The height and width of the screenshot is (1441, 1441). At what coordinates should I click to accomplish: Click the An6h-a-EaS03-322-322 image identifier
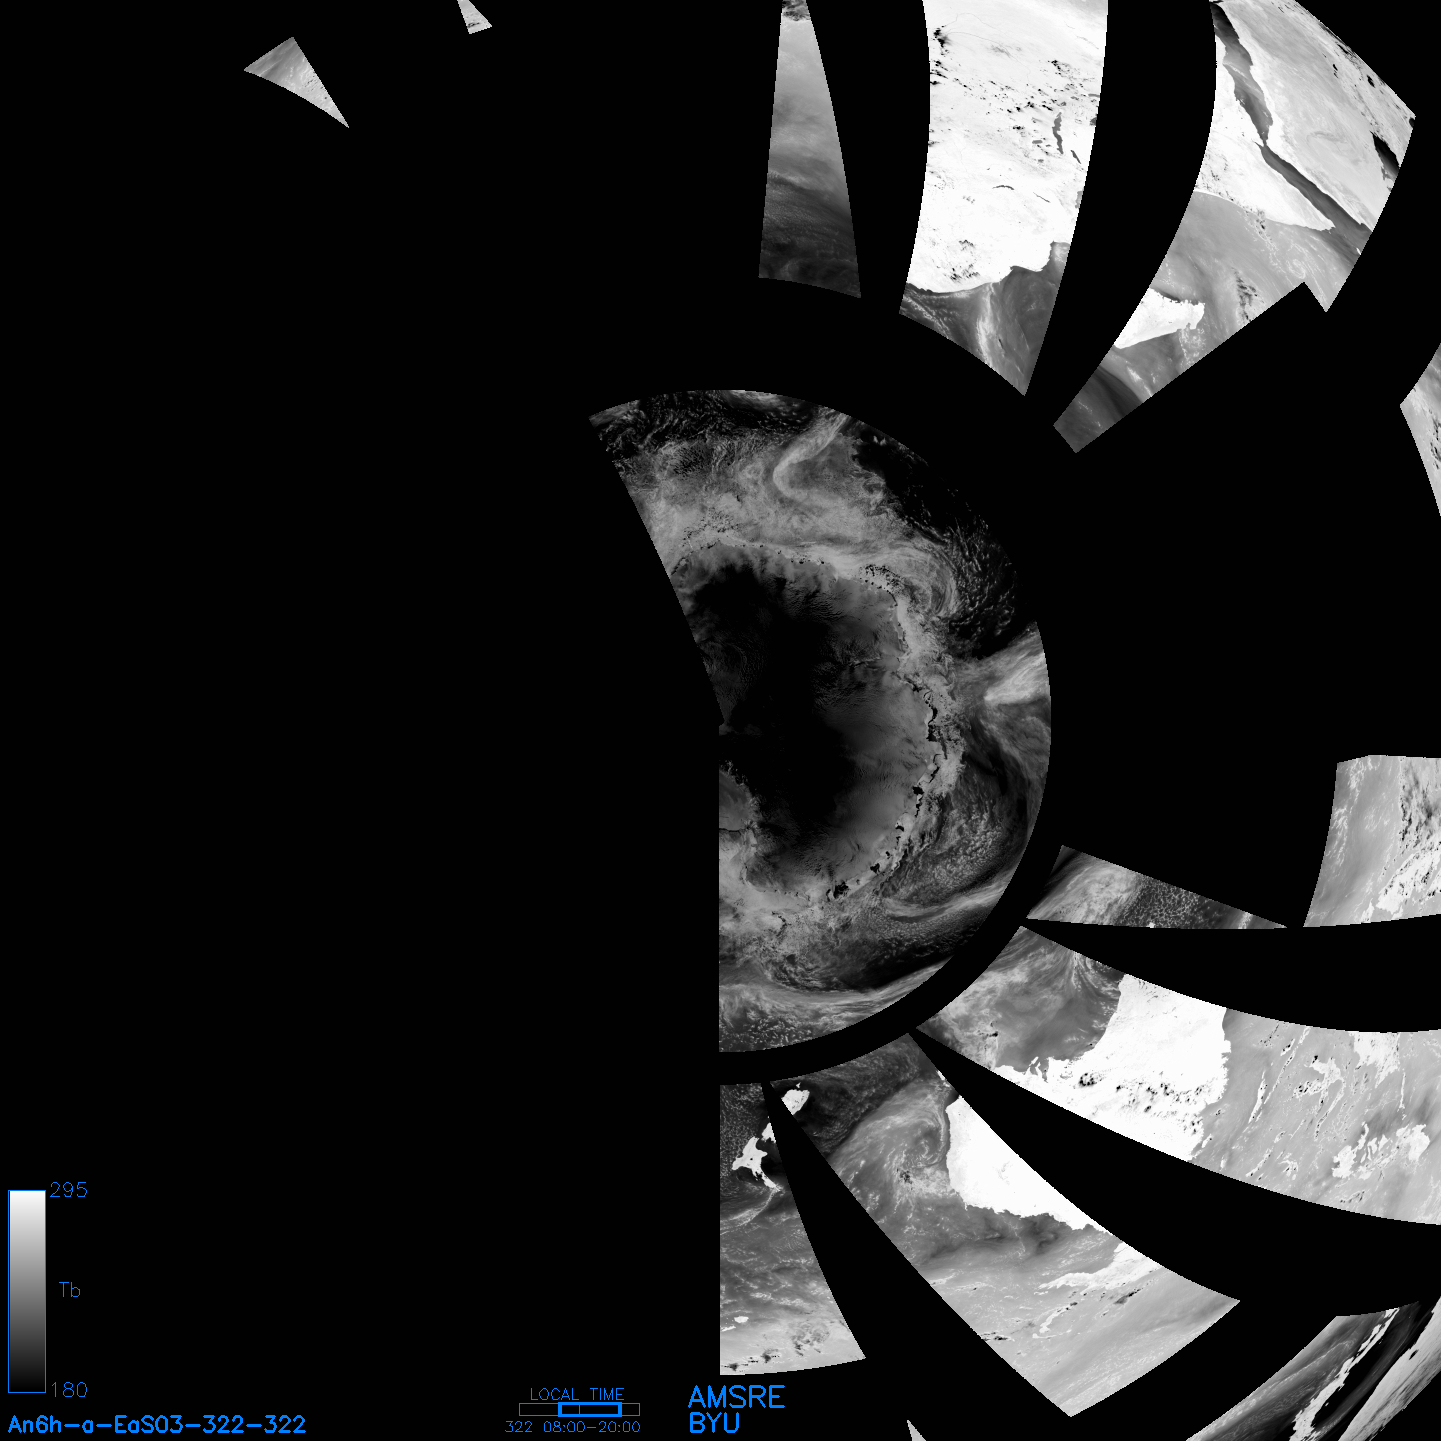click(157, 1424)
